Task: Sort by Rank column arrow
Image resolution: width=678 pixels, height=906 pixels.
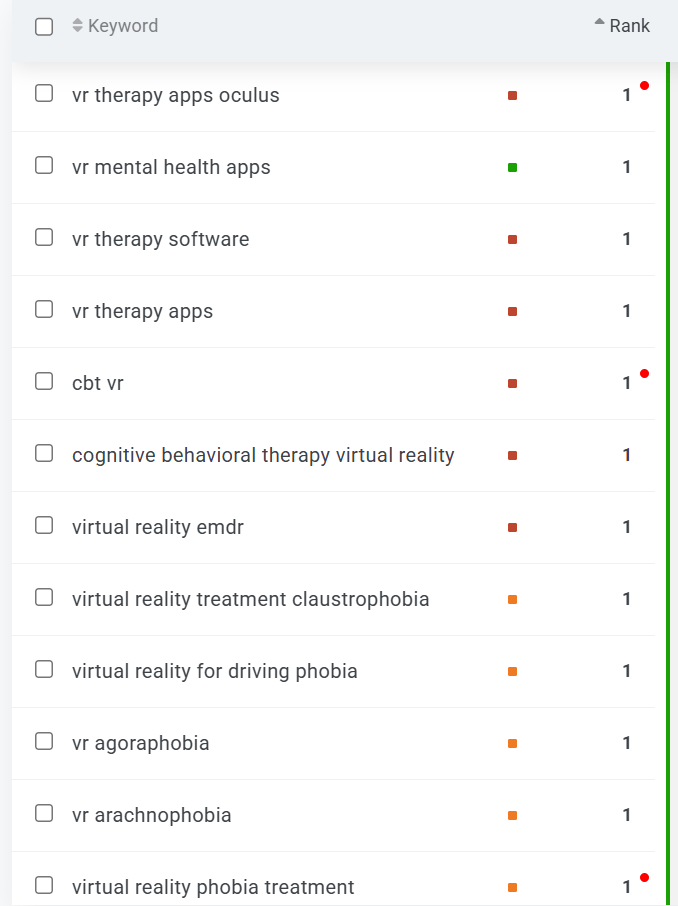Action: 599,22
